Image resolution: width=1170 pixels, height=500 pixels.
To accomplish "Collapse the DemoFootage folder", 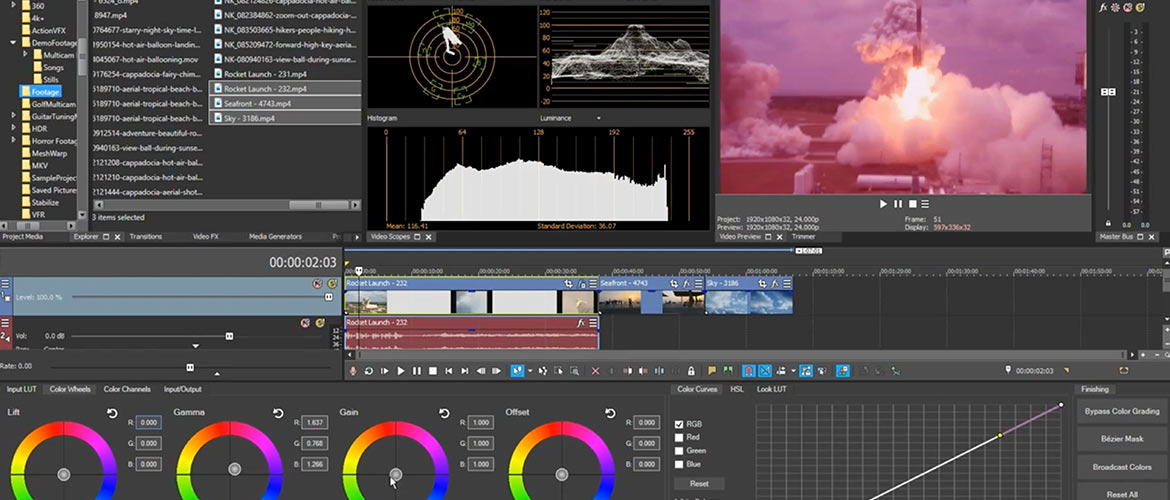I will (x=14, y=43).
